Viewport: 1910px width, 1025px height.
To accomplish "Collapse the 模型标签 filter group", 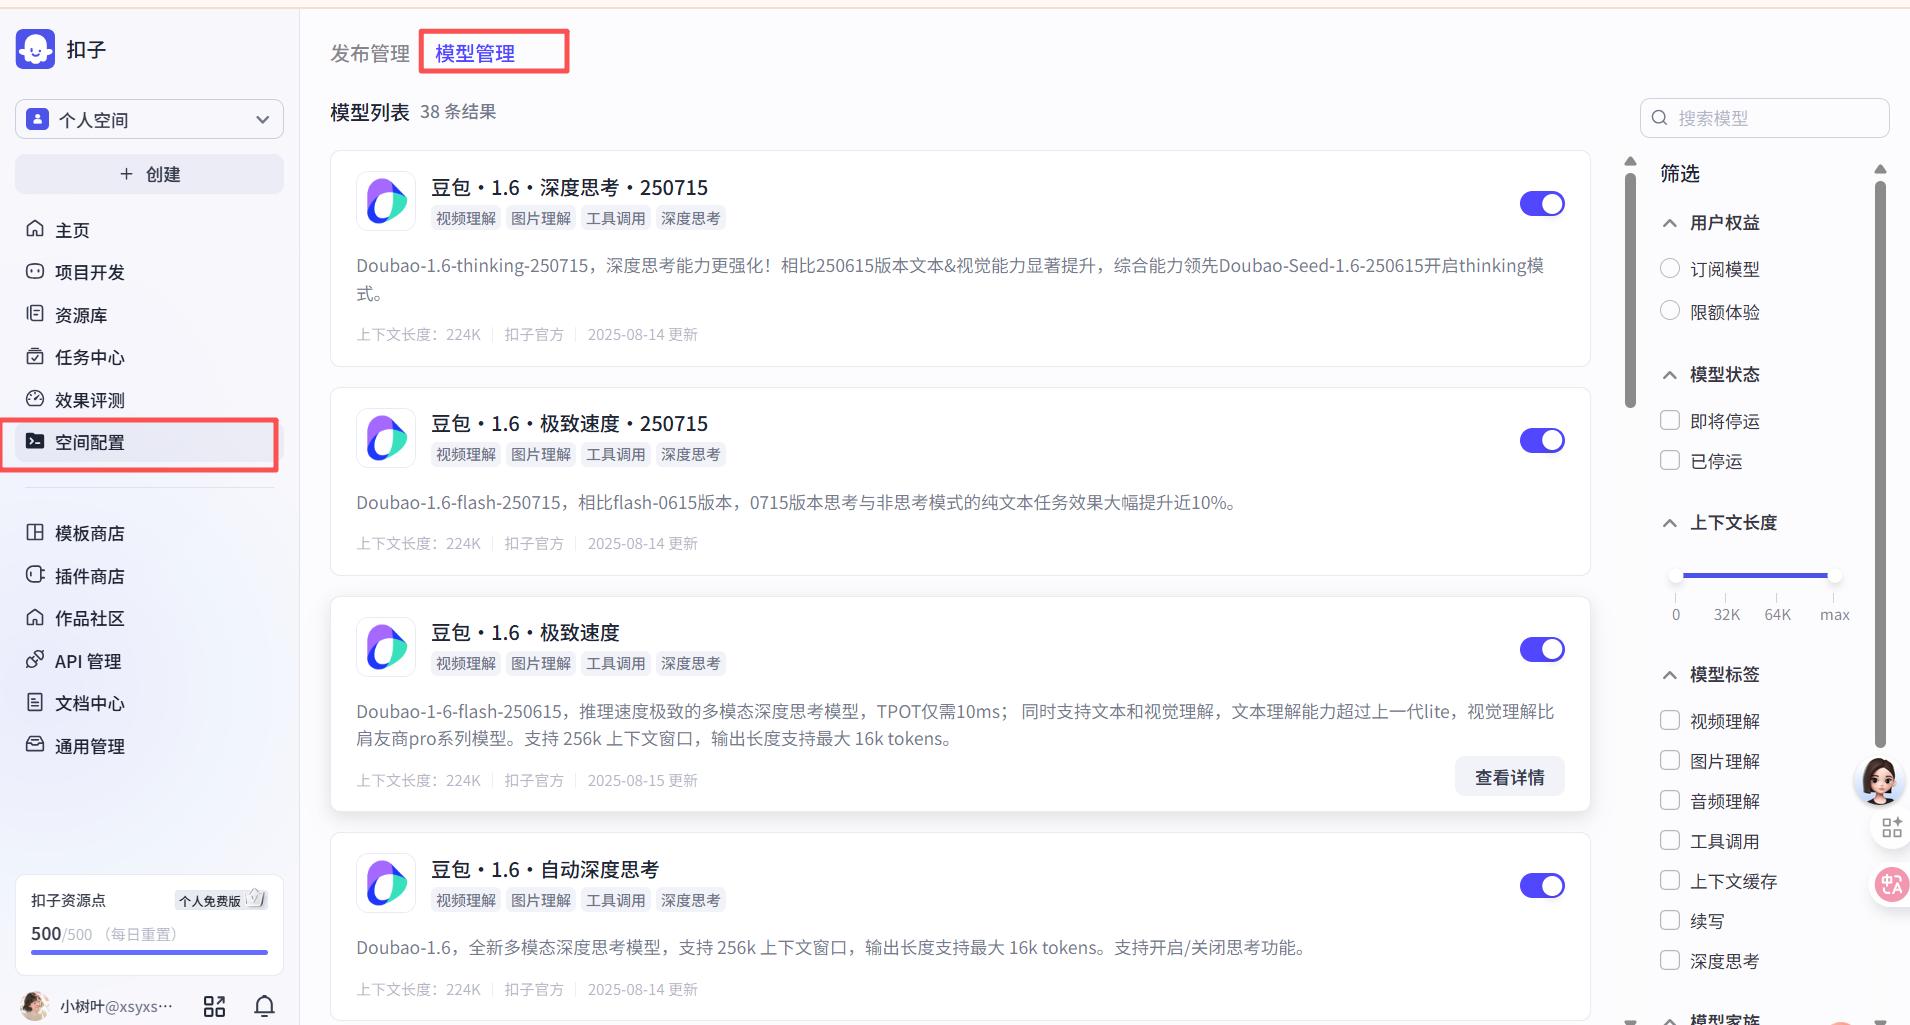I will pyautogui.click(x=1668, y=675).
